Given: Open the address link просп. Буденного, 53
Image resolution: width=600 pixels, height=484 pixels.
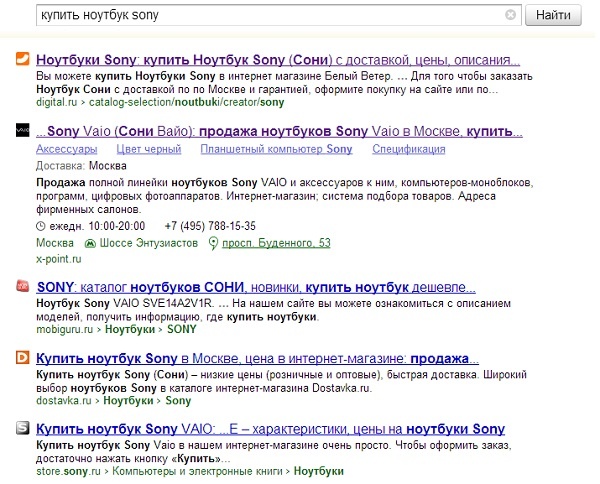Looking at the screenshot, I should point(276,243).
